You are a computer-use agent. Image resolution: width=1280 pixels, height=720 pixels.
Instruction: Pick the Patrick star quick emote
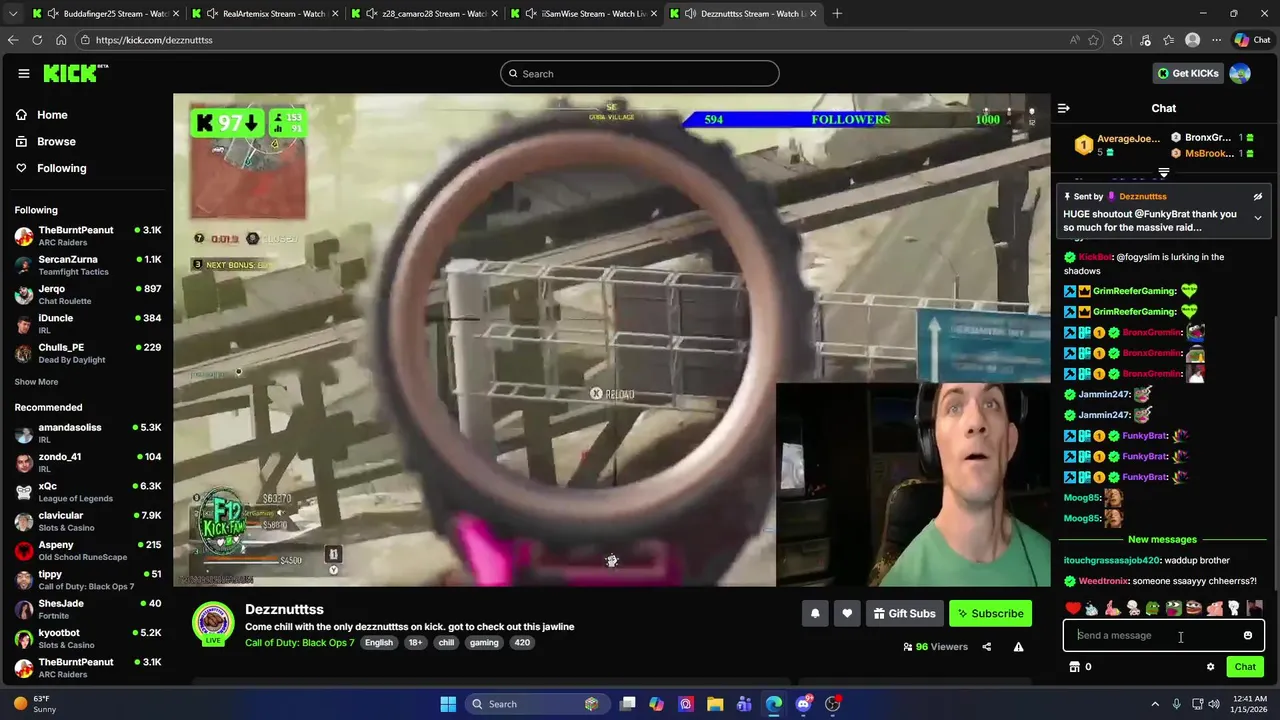1113,608
